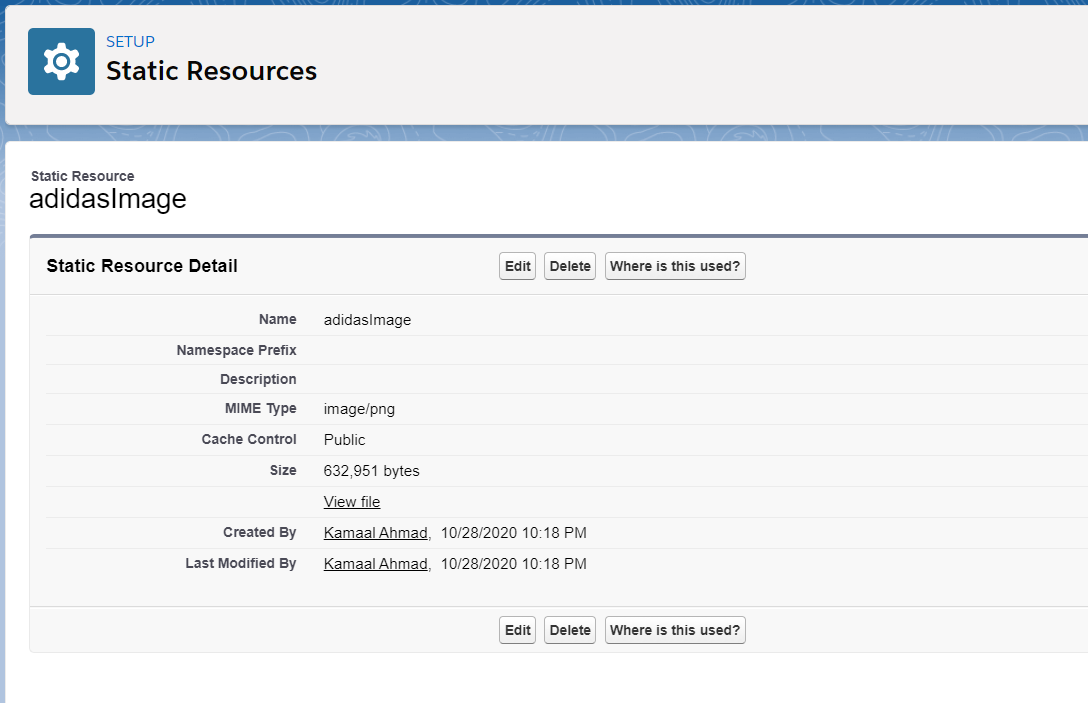The width and height of the screenshot is (1088, 703).
Task: Click the SETUP label in the header
Action: click(x=130, y=42)
